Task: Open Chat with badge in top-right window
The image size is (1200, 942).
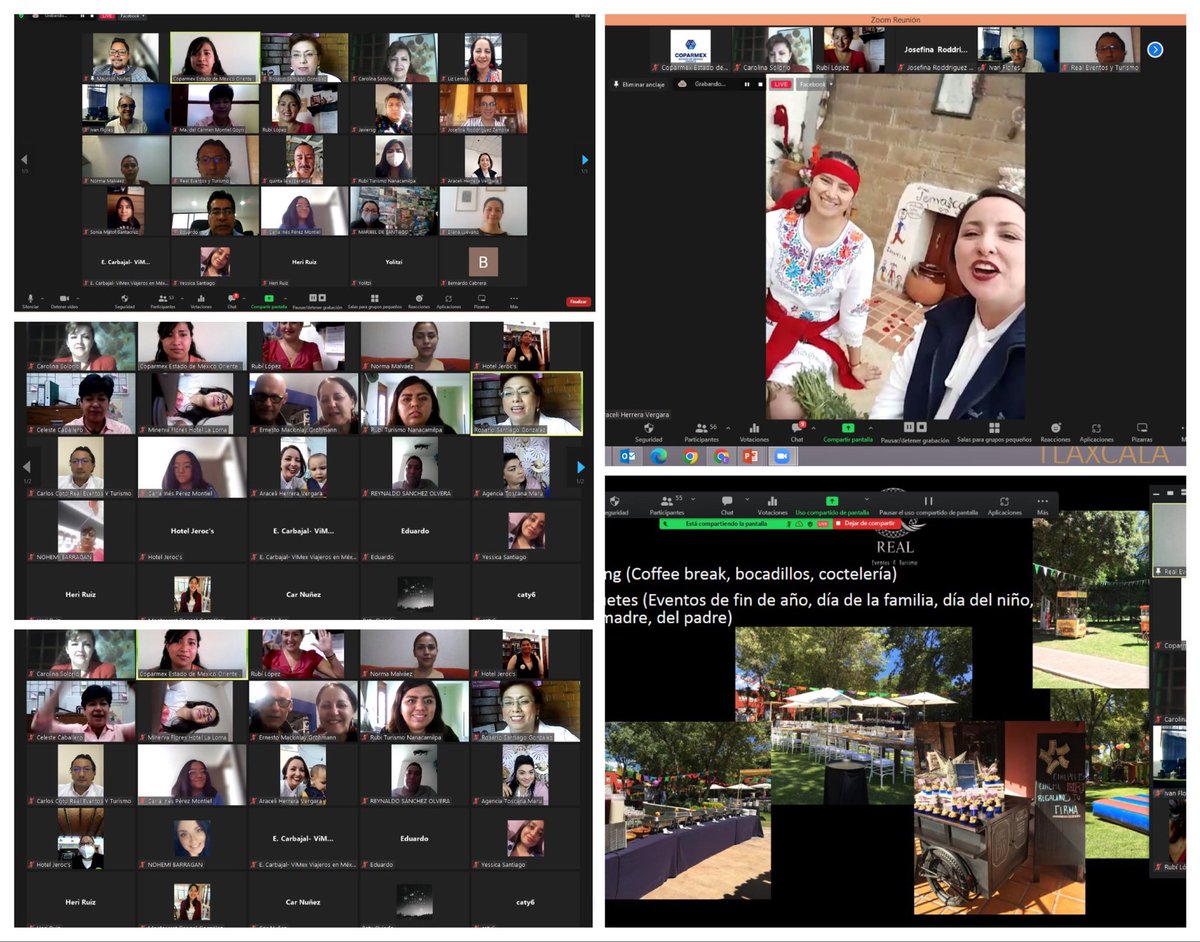Action: tap(797, 432)
